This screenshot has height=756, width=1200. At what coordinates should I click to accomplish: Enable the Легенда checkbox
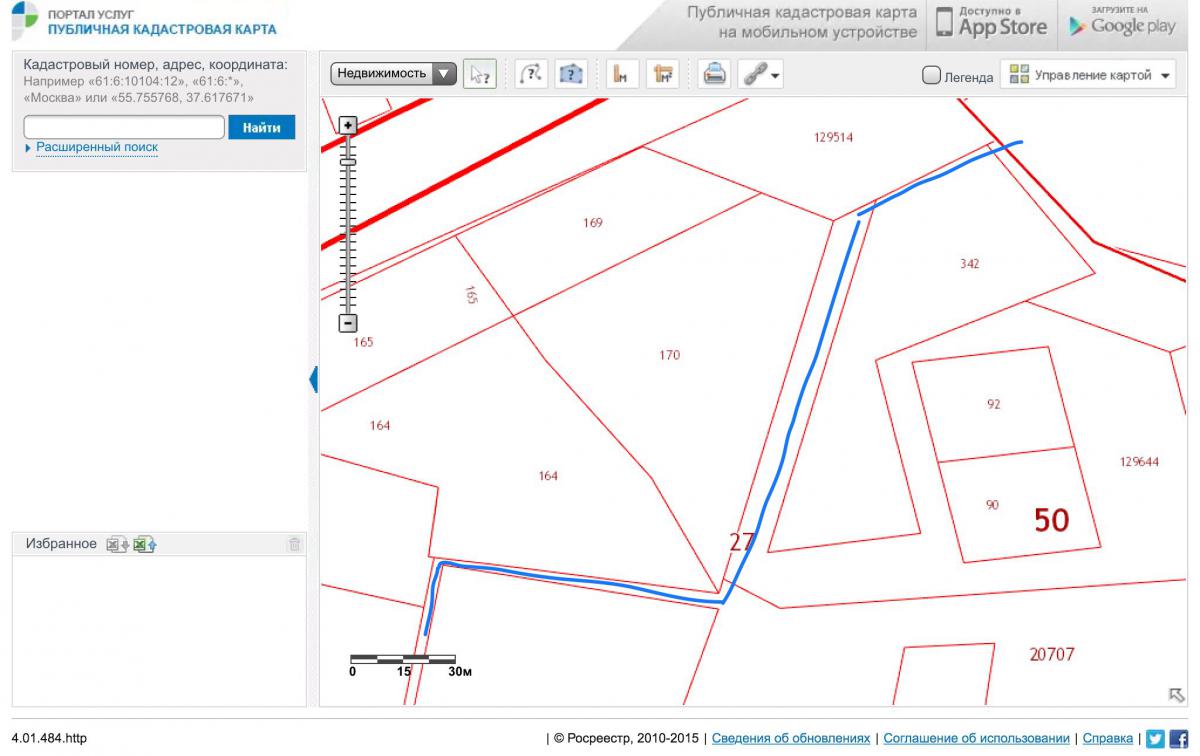931,75
